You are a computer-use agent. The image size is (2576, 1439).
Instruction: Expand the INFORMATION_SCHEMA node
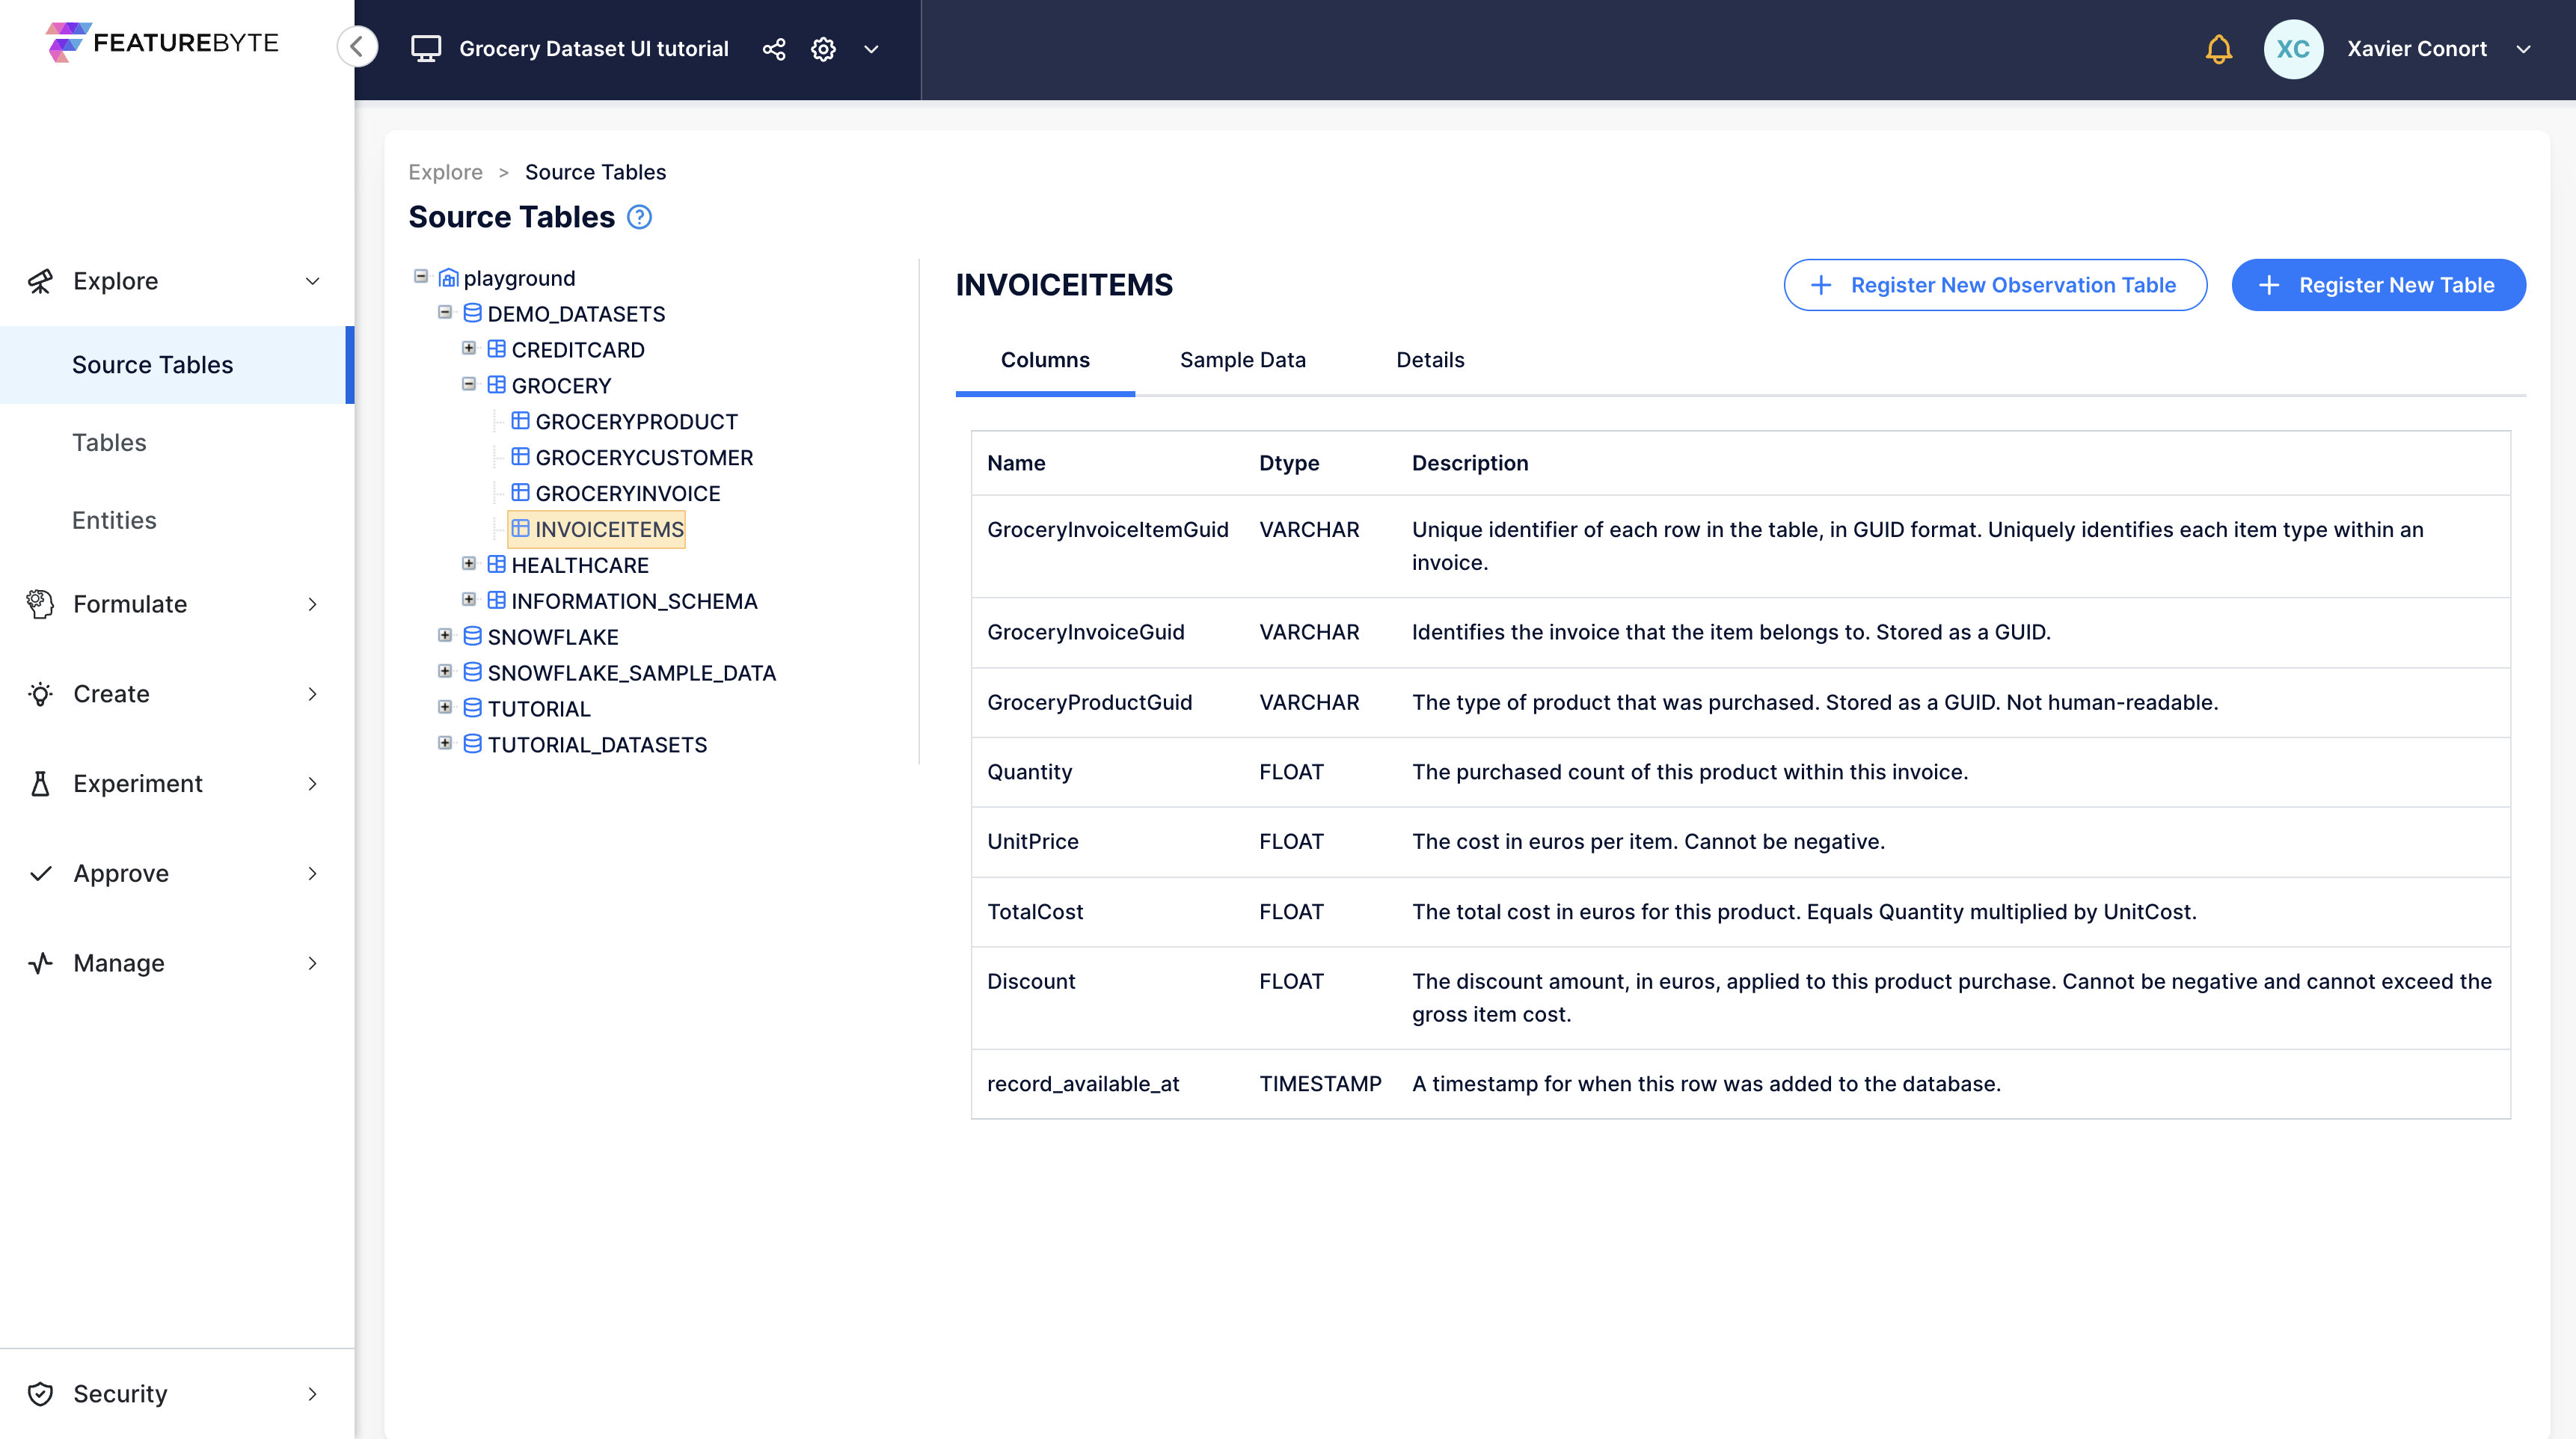point(469,600)
